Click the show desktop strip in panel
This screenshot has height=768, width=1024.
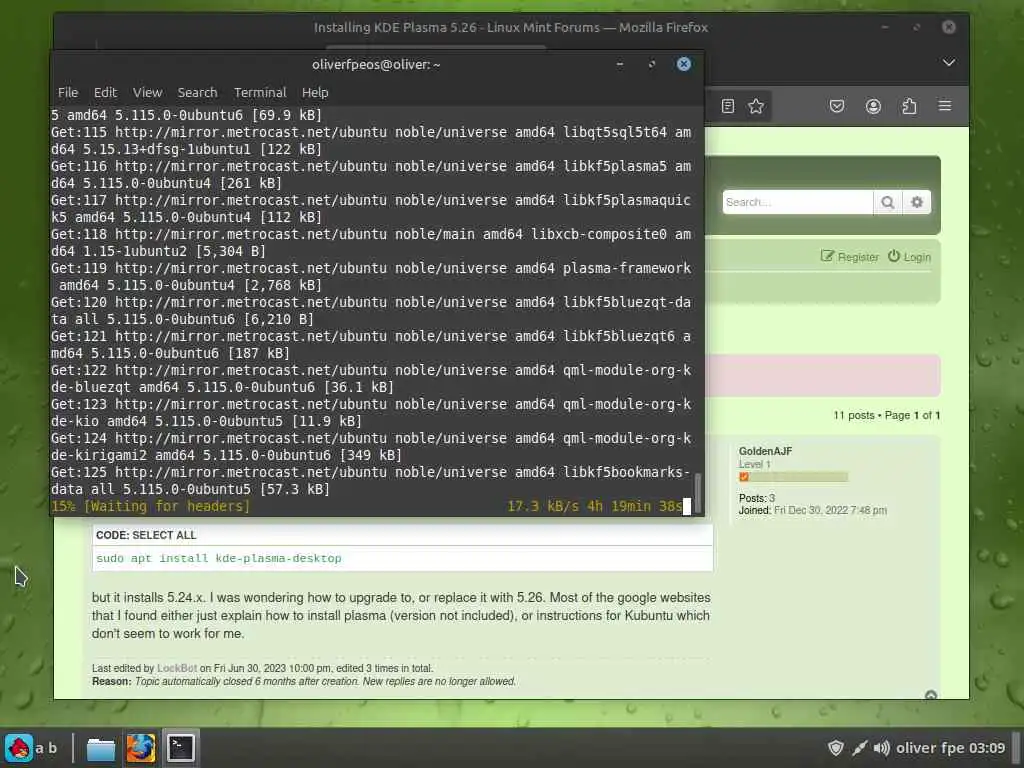coord(1016,748)
